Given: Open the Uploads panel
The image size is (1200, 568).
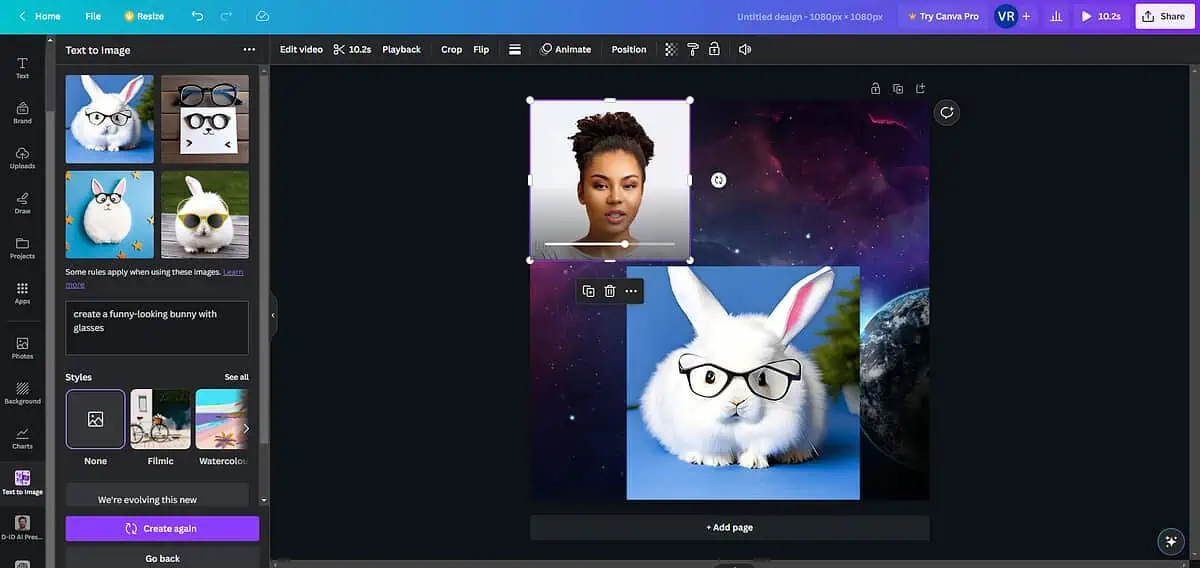Looking at the screenshot, I should 22,157.
